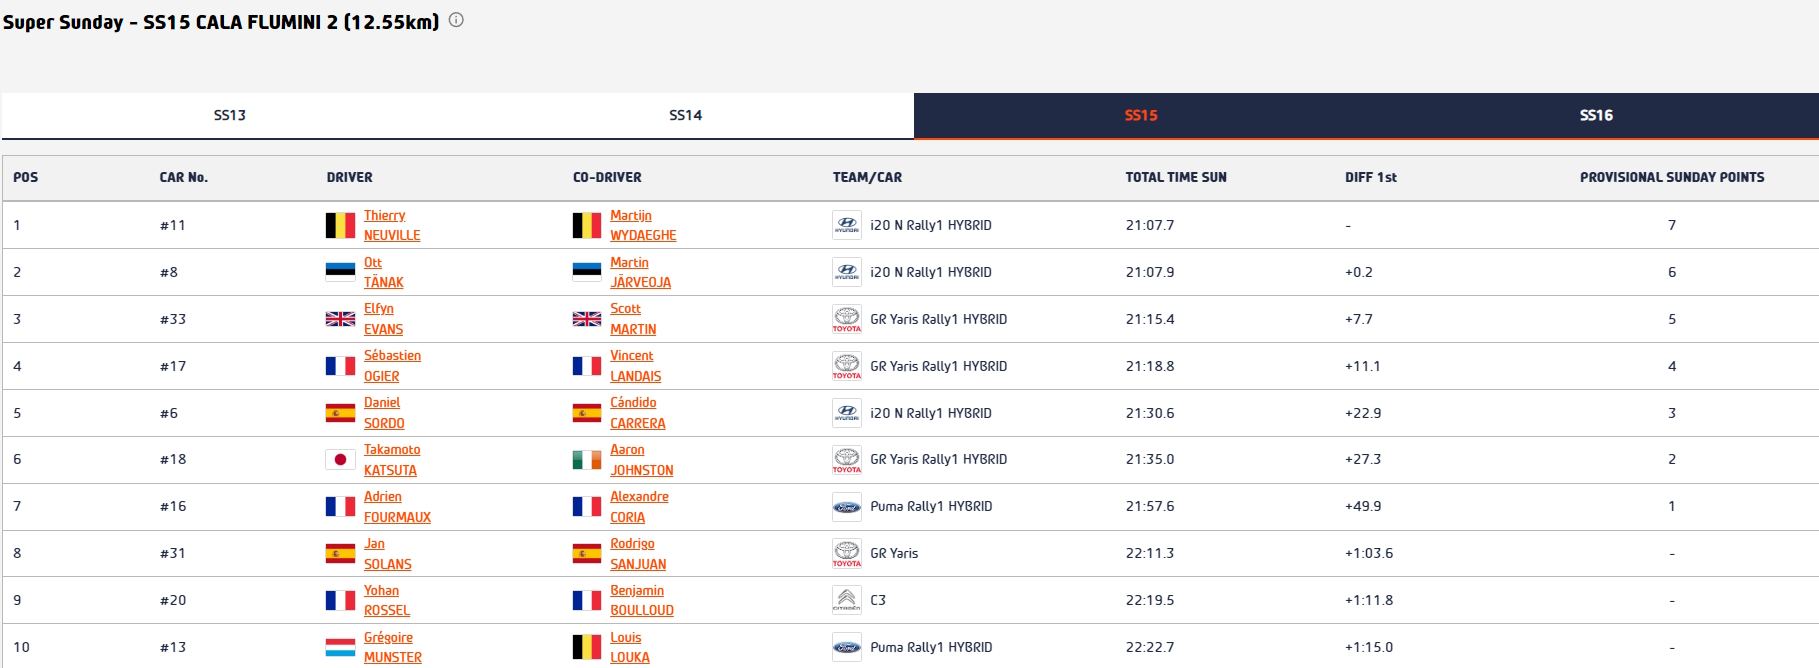Image resolution: width=1819 pixels, height=668 pixels.
Task: Click the Hyundai logo in Neuville's row
Action: point(846,225)
